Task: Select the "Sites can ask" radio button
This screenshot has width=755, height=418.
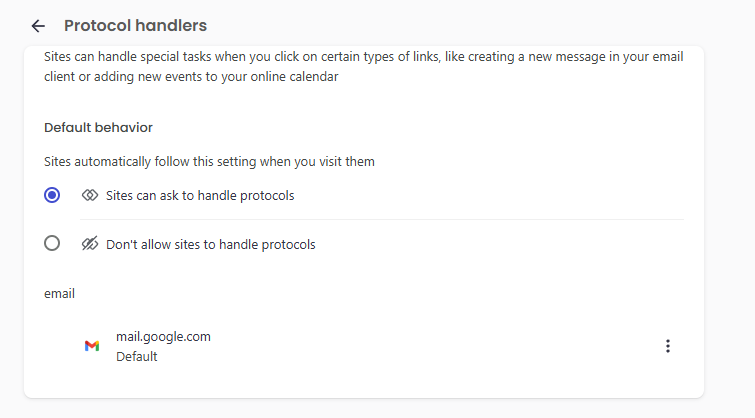Action: 53,196
